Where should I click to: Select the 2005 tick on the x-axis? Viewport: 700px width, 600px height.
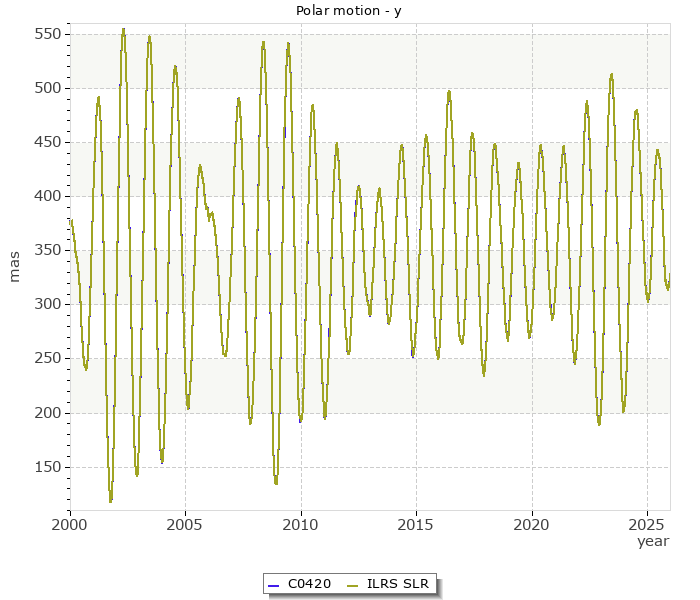[185, 523]
